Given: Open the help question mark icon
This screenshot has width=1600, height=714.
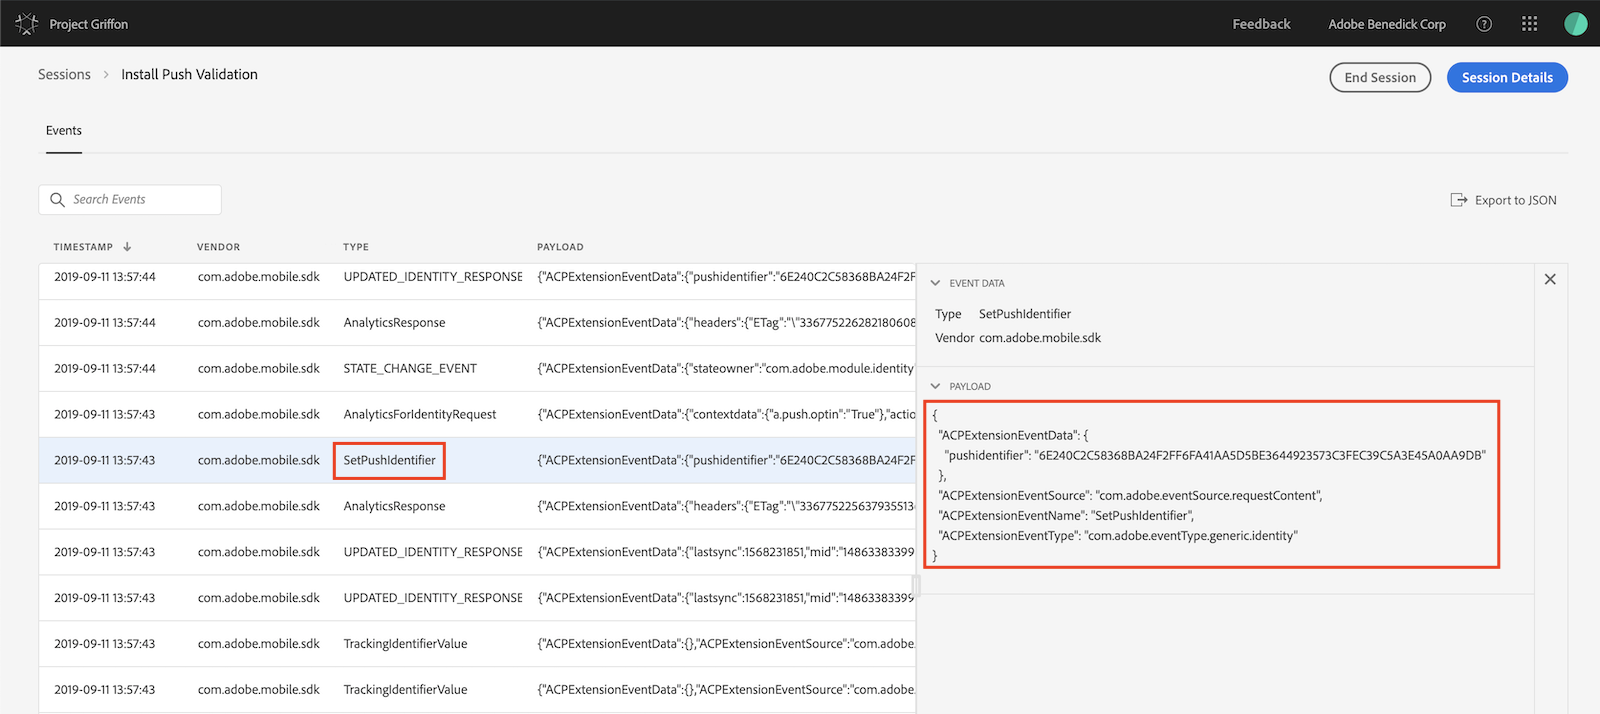Looking at the screenshot, I should (1484, 24).
